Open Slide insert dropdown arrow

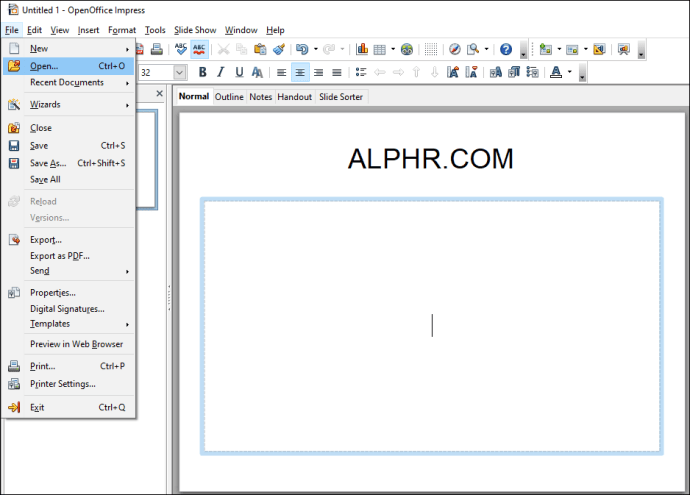[559, 49]
